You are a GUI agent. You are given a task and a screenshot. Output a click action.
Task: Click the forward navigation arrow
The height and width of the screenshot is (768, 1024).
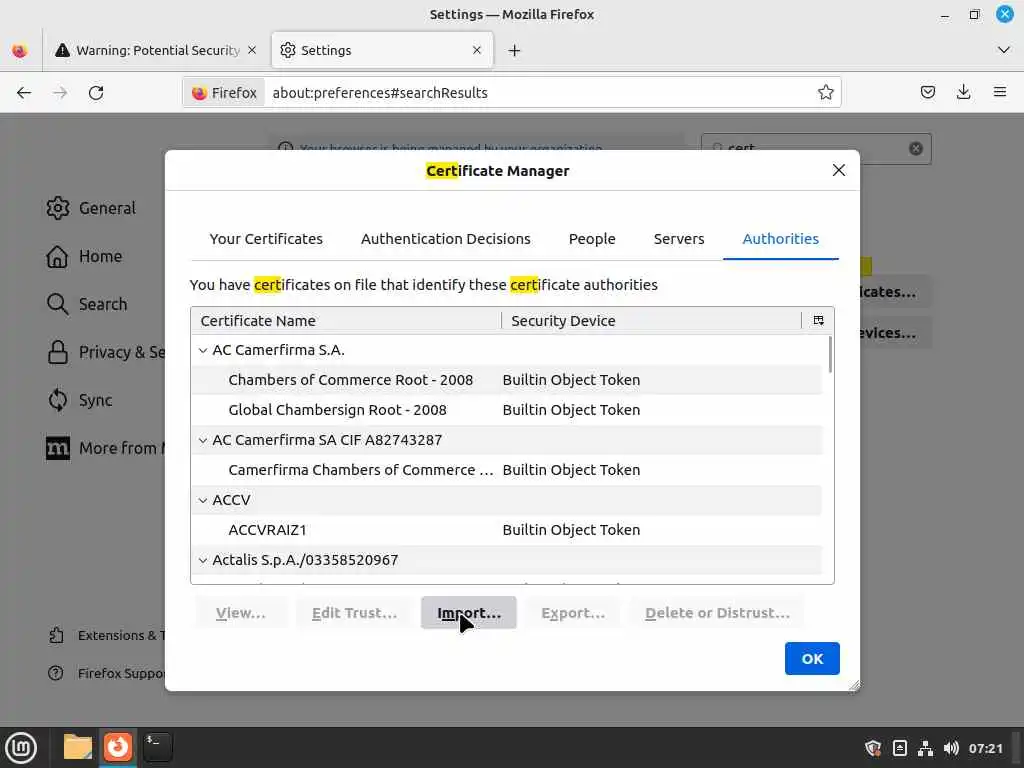coord(60,93)
